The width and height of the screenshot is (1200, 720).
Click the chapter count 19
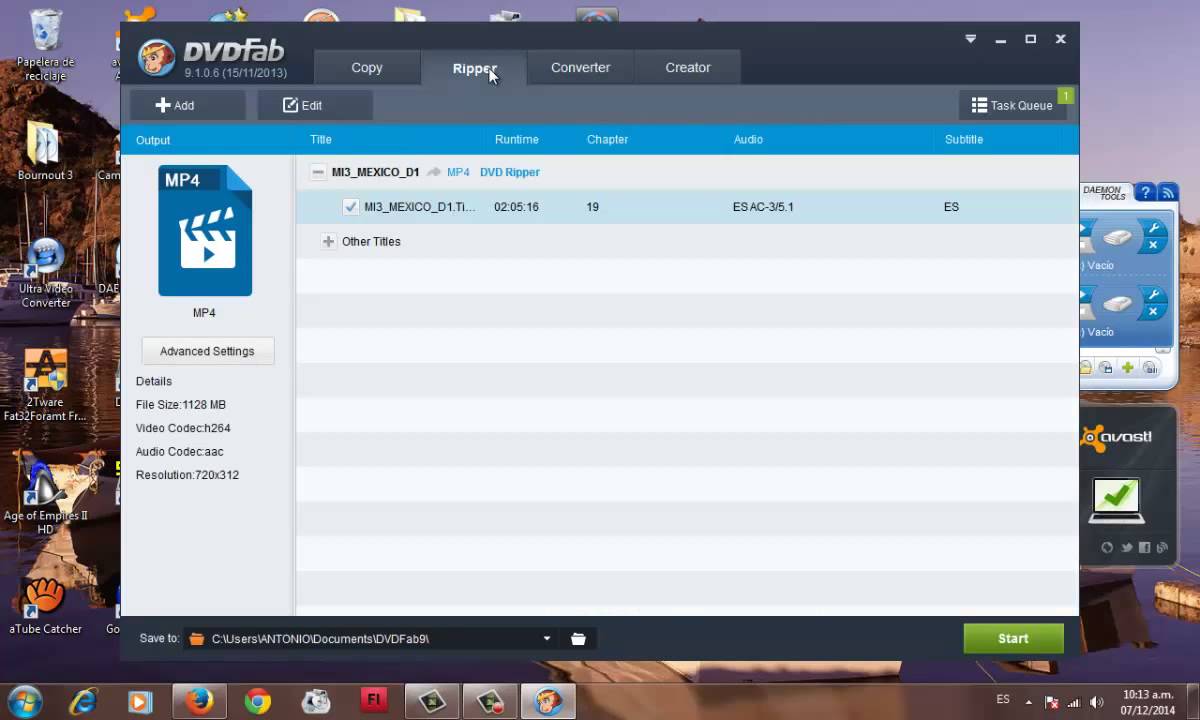[x=593, y=207]
